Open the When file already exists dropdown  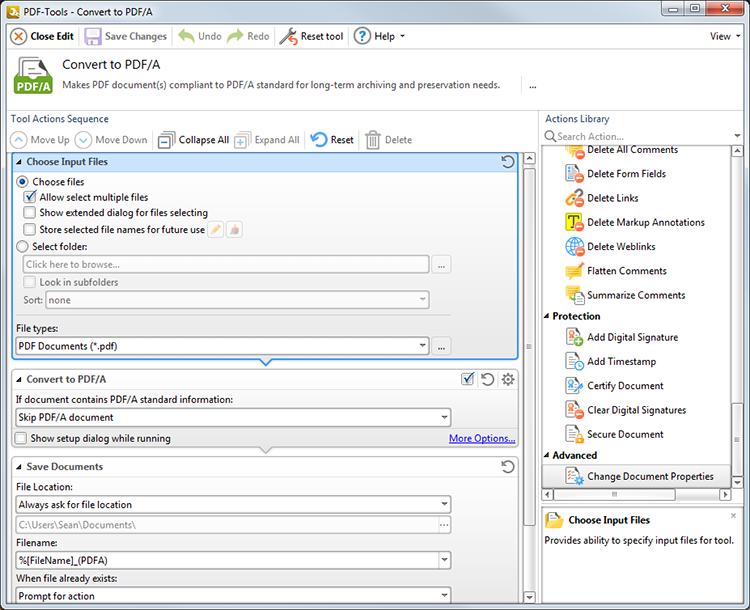(233, 596)
